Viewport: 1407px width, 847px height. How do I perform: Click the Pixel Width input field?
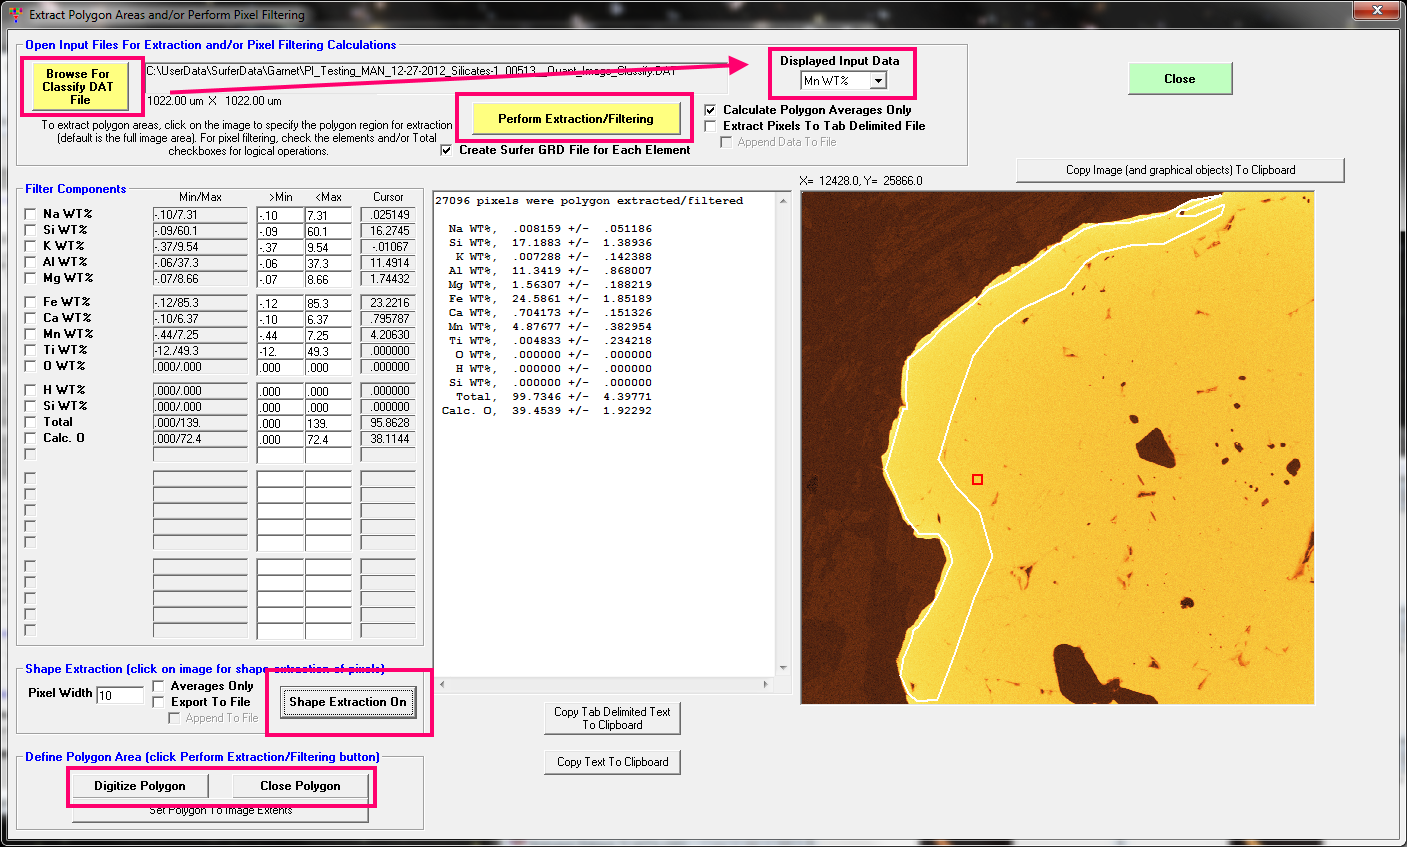[x=120, y=695]
